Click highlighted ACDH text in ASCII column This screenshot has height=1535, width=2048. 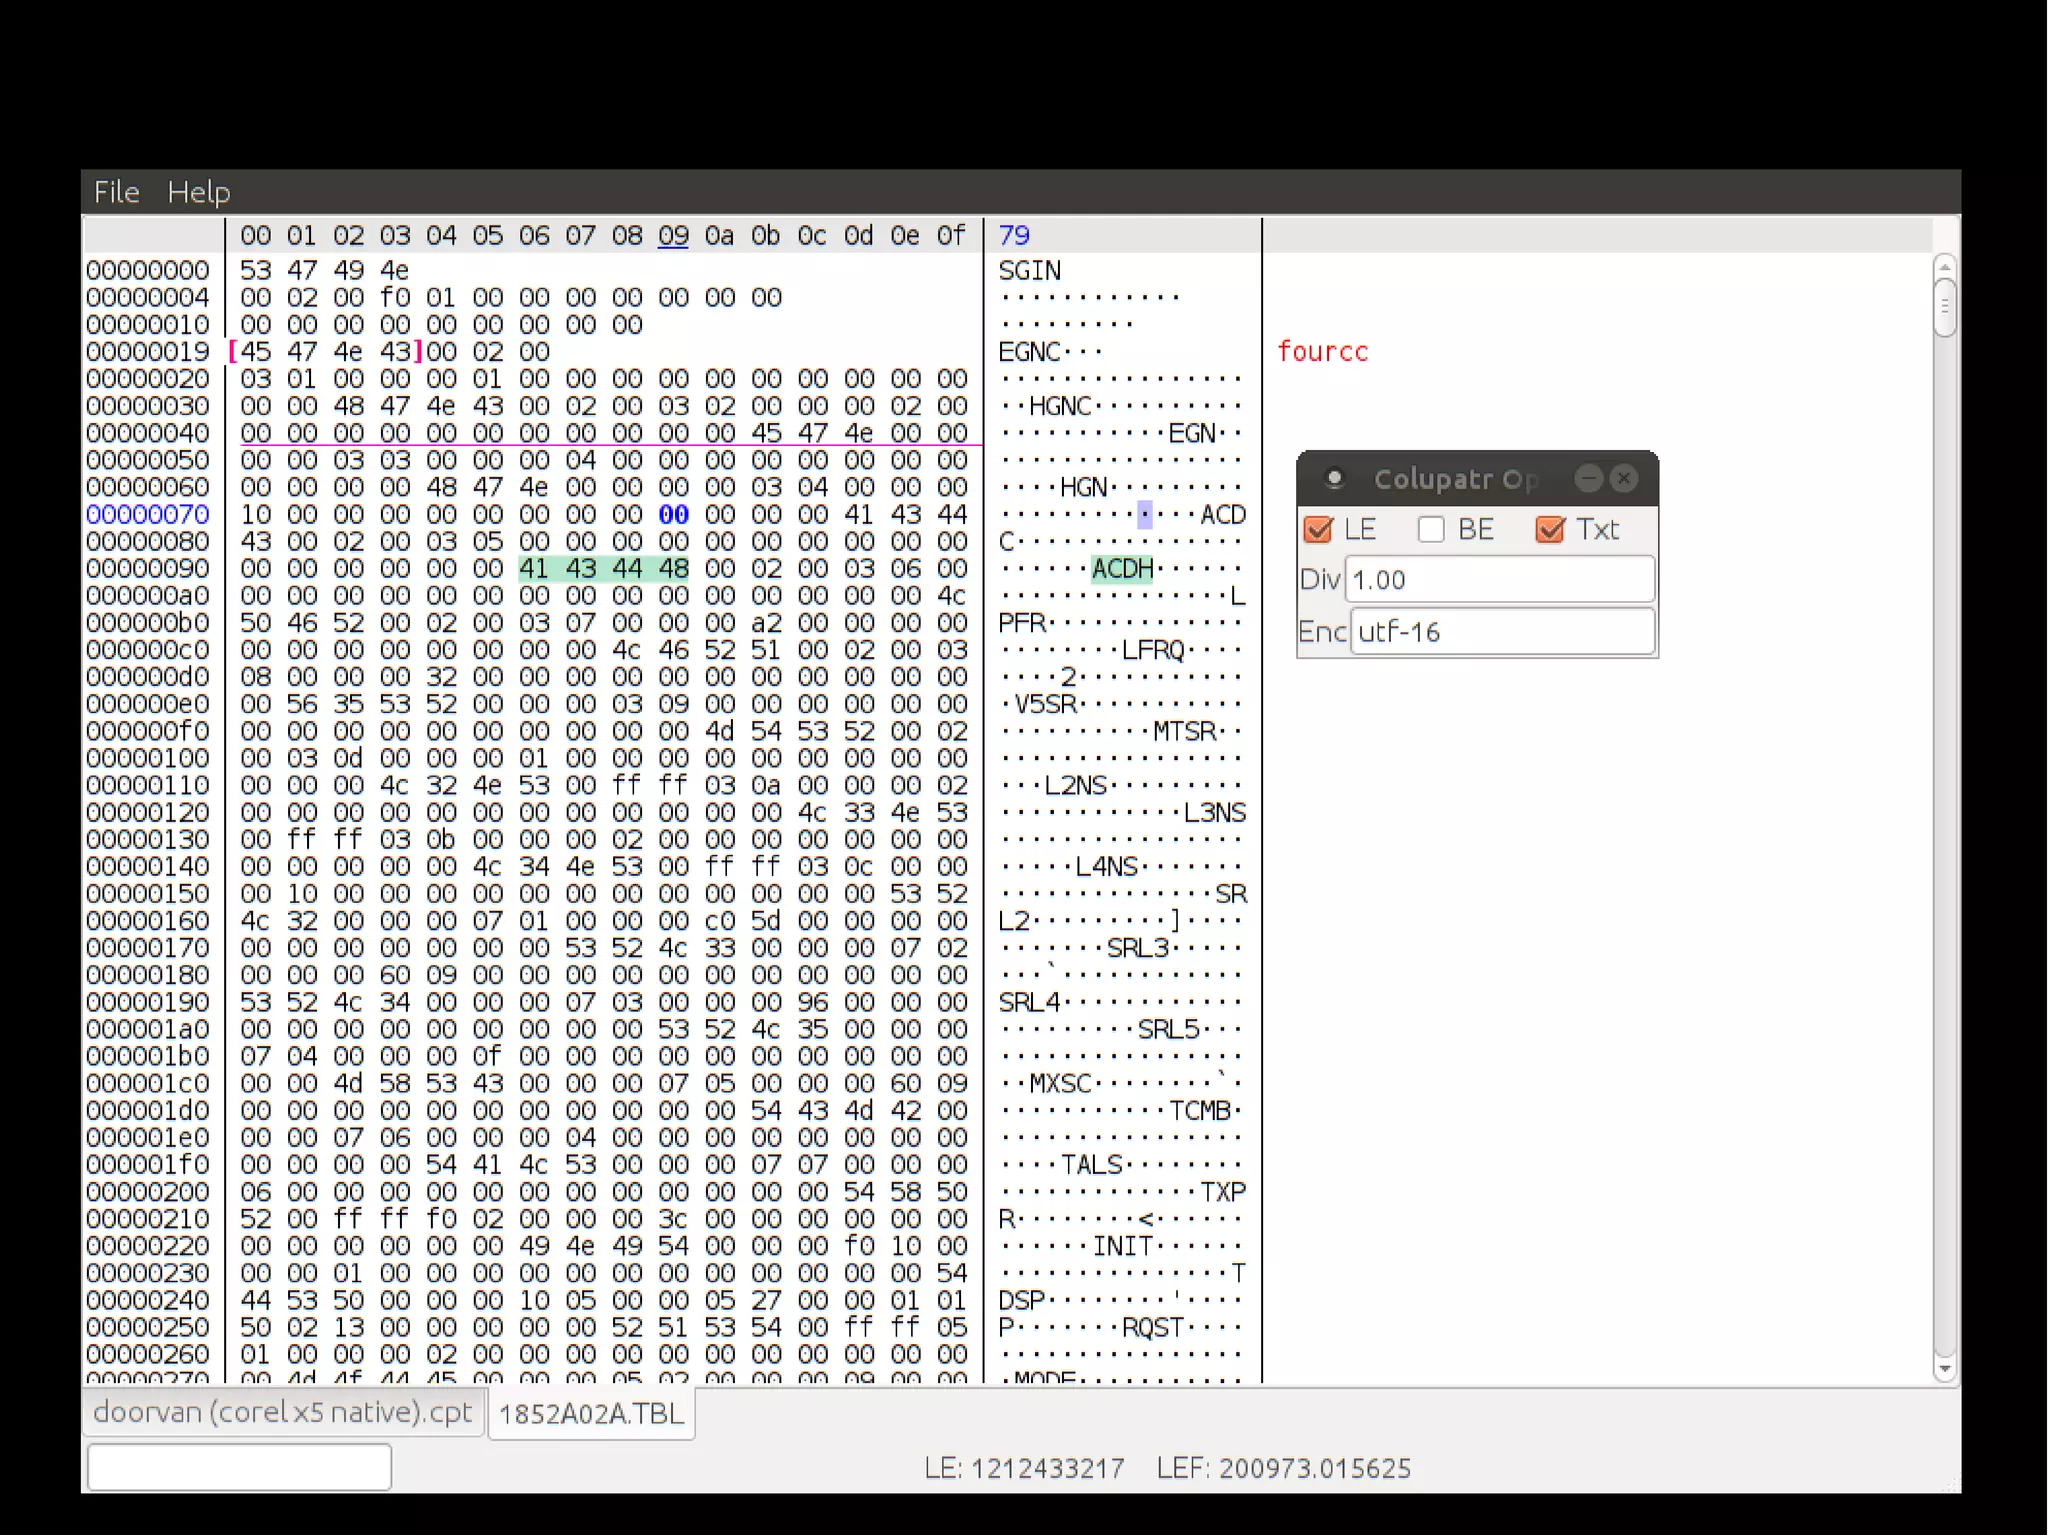click(x=1122, y=569)
